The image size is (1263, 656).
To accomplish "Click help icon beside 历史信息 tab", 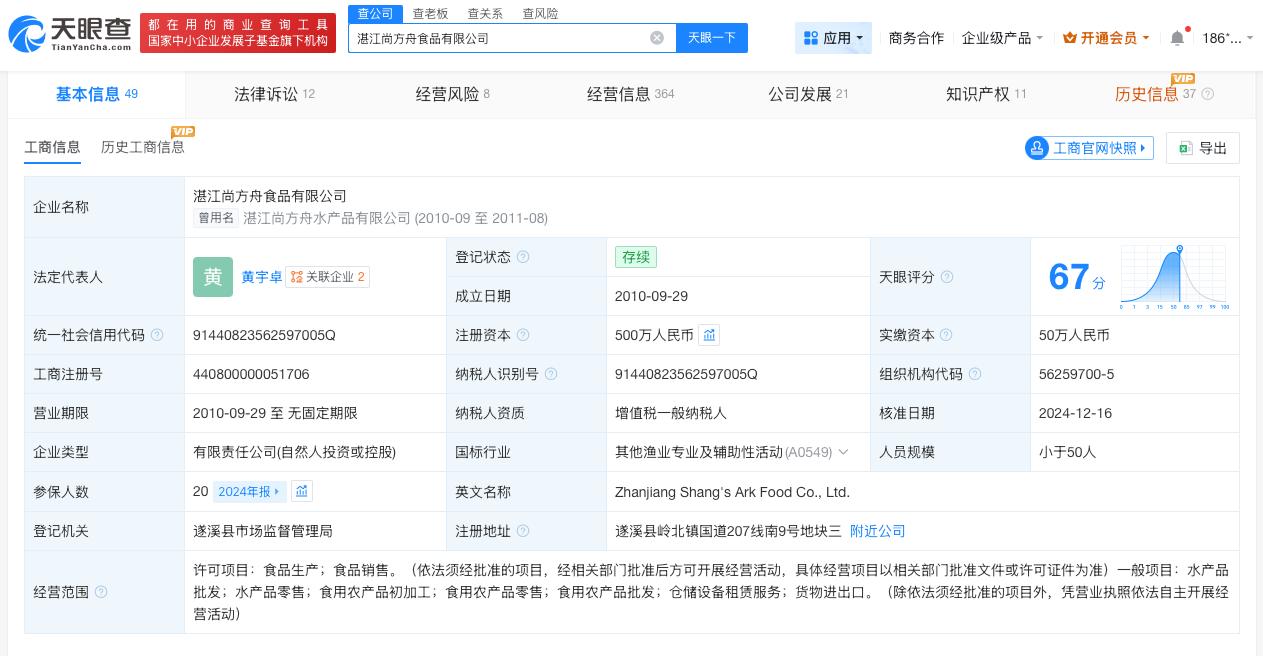I will [1207, 94].
